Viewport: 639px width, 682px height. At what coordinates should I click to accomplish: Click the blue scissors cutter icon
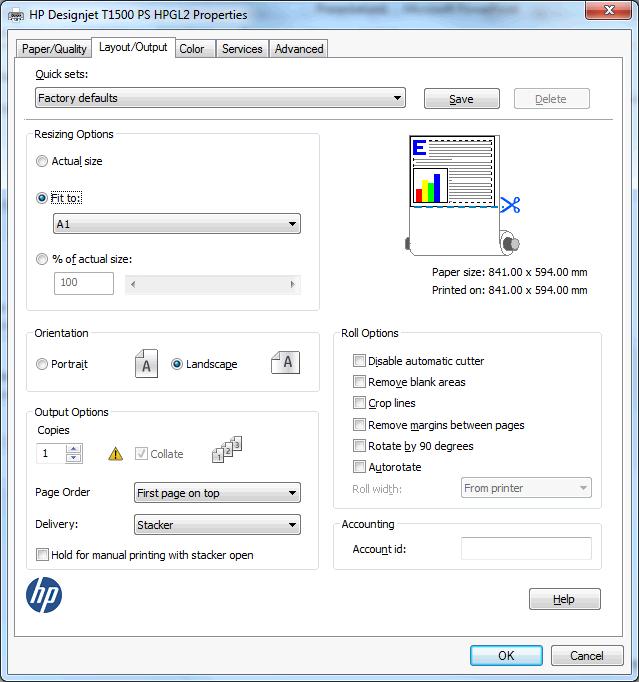point(510,205)
